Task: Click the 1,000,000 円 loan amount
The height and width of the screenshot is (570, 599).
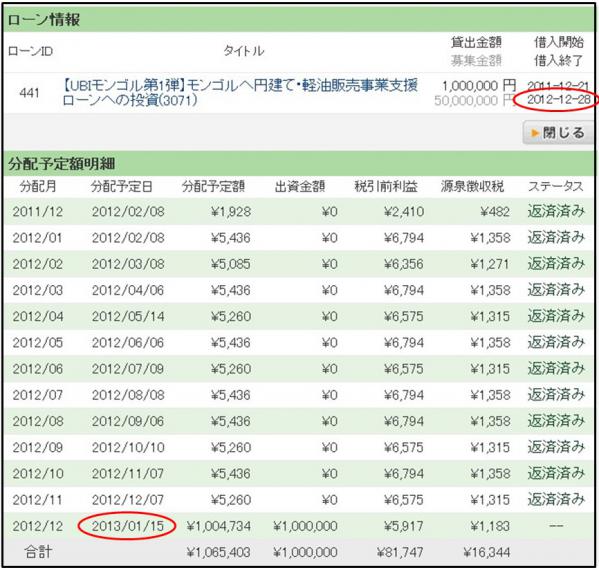Action: (x=479, y=86)
